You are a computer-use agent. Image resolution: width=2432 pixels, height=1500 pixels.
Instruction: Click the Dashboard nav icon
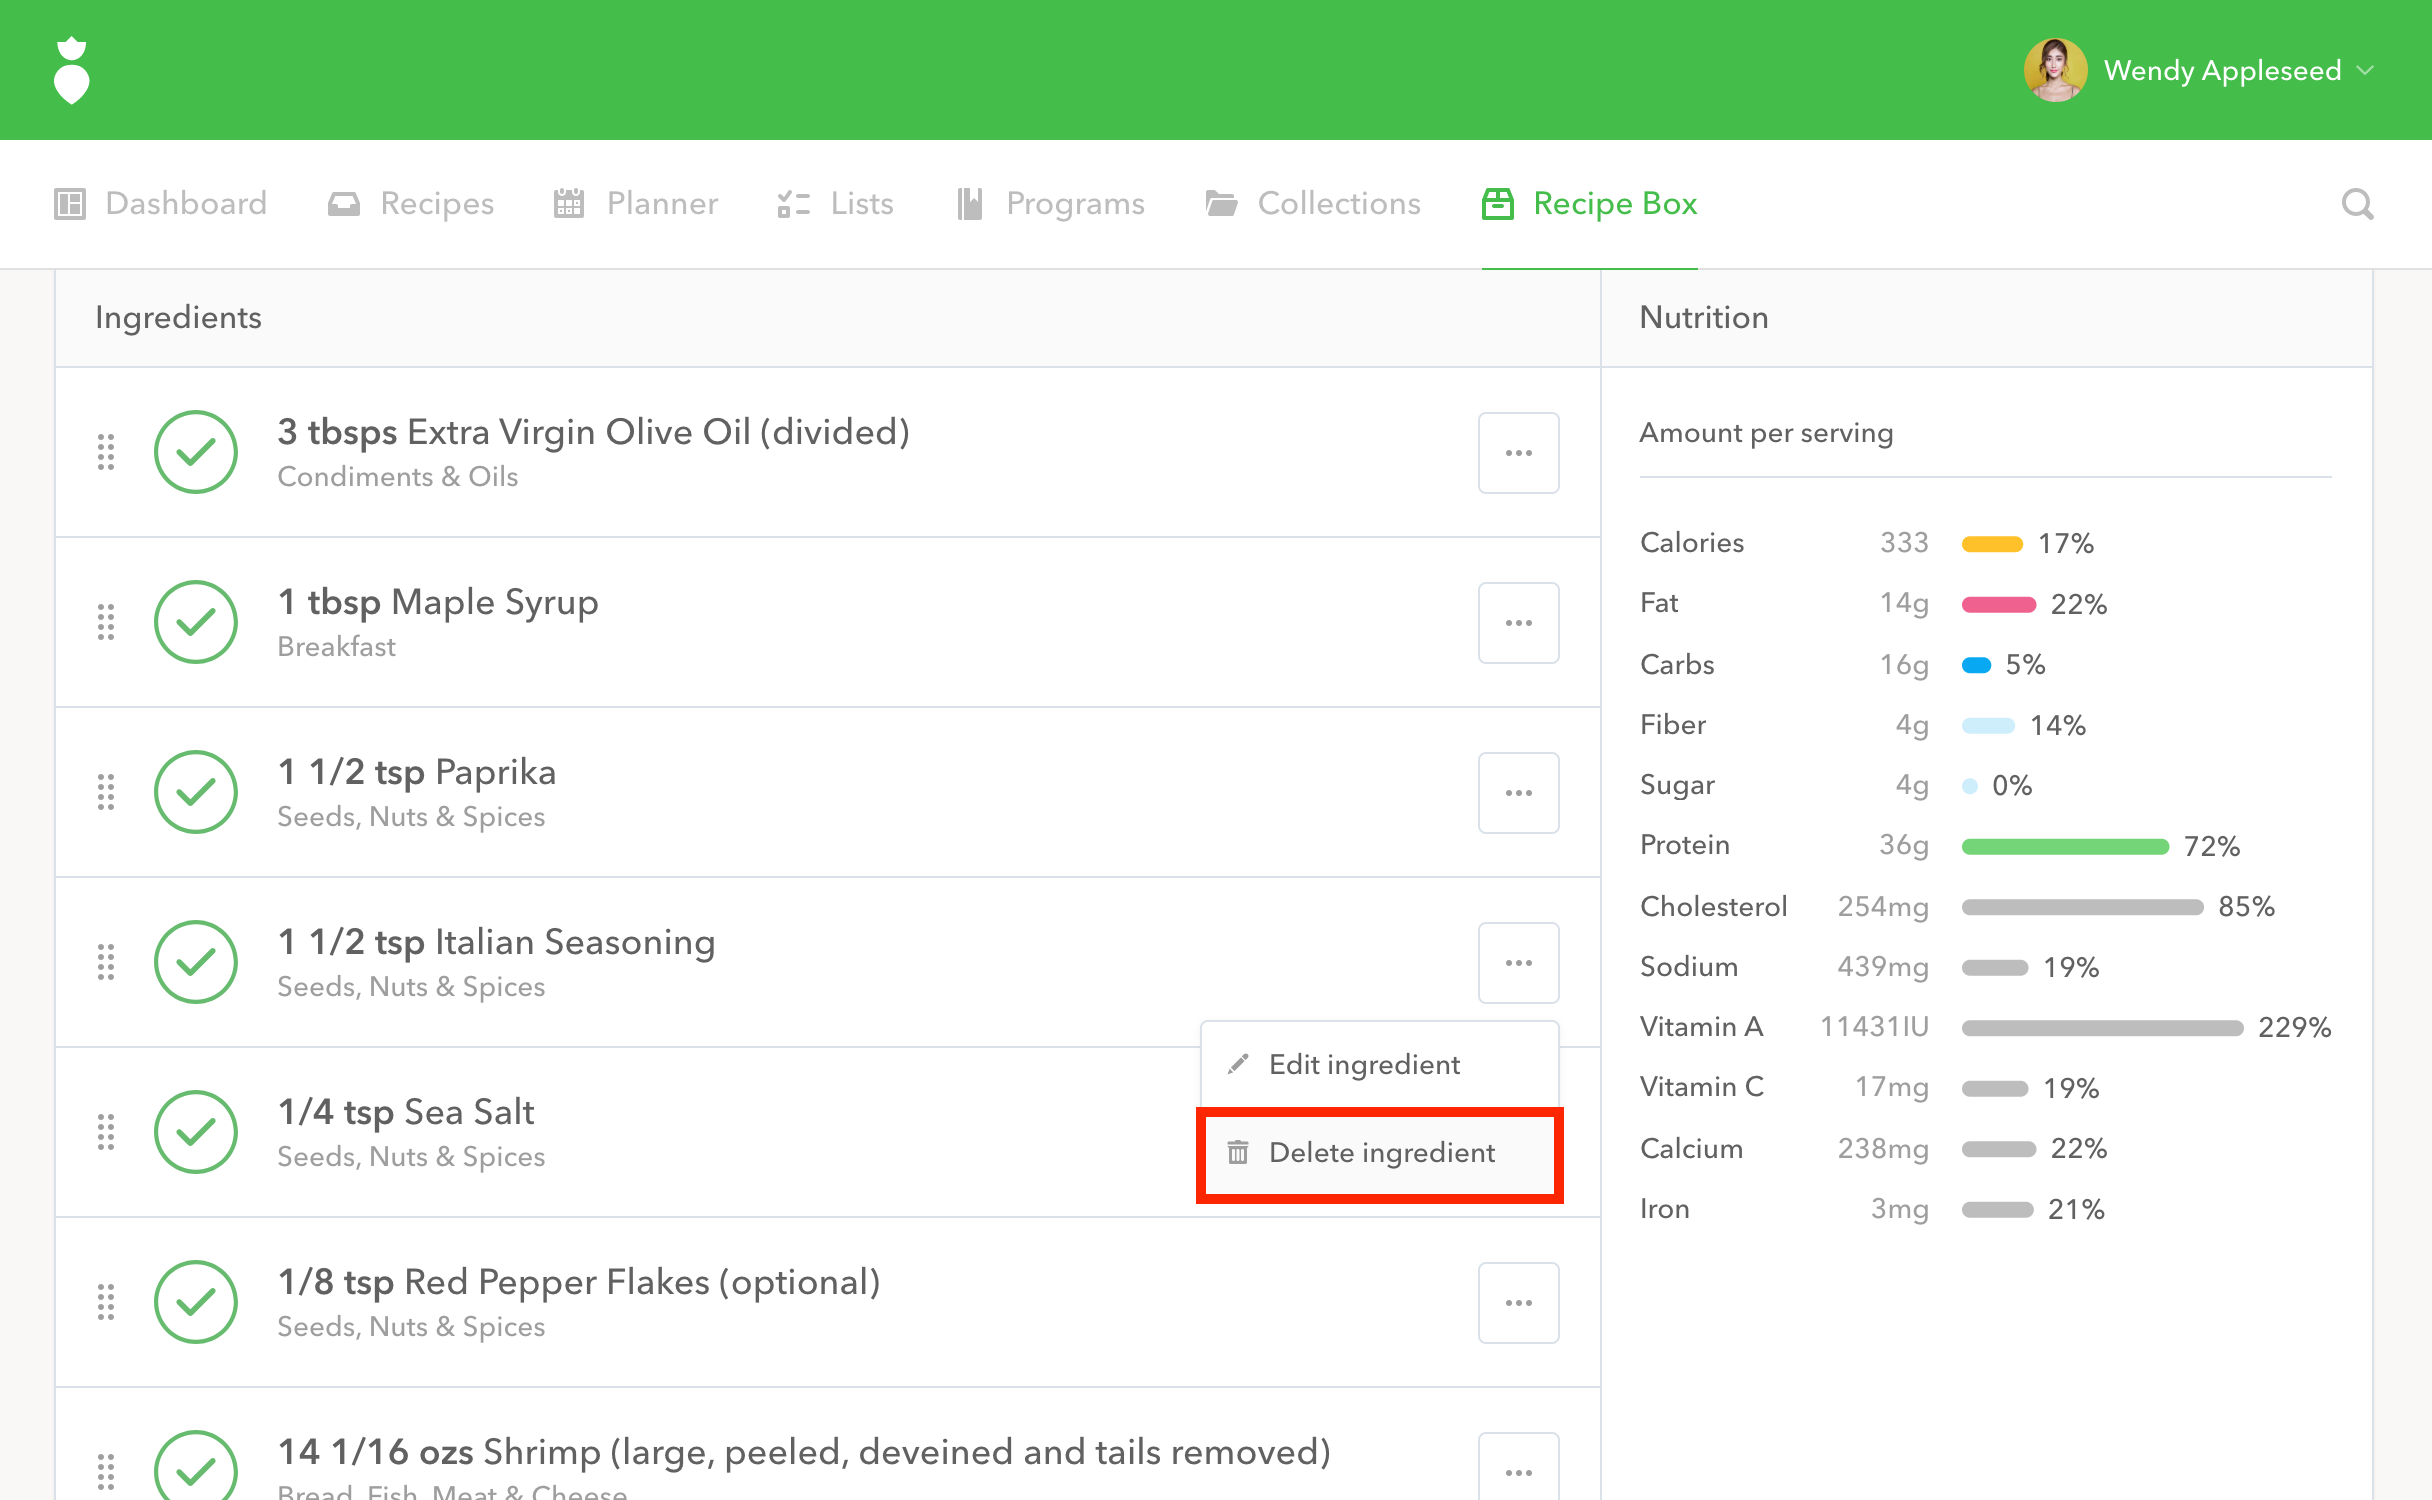(70, 204)
